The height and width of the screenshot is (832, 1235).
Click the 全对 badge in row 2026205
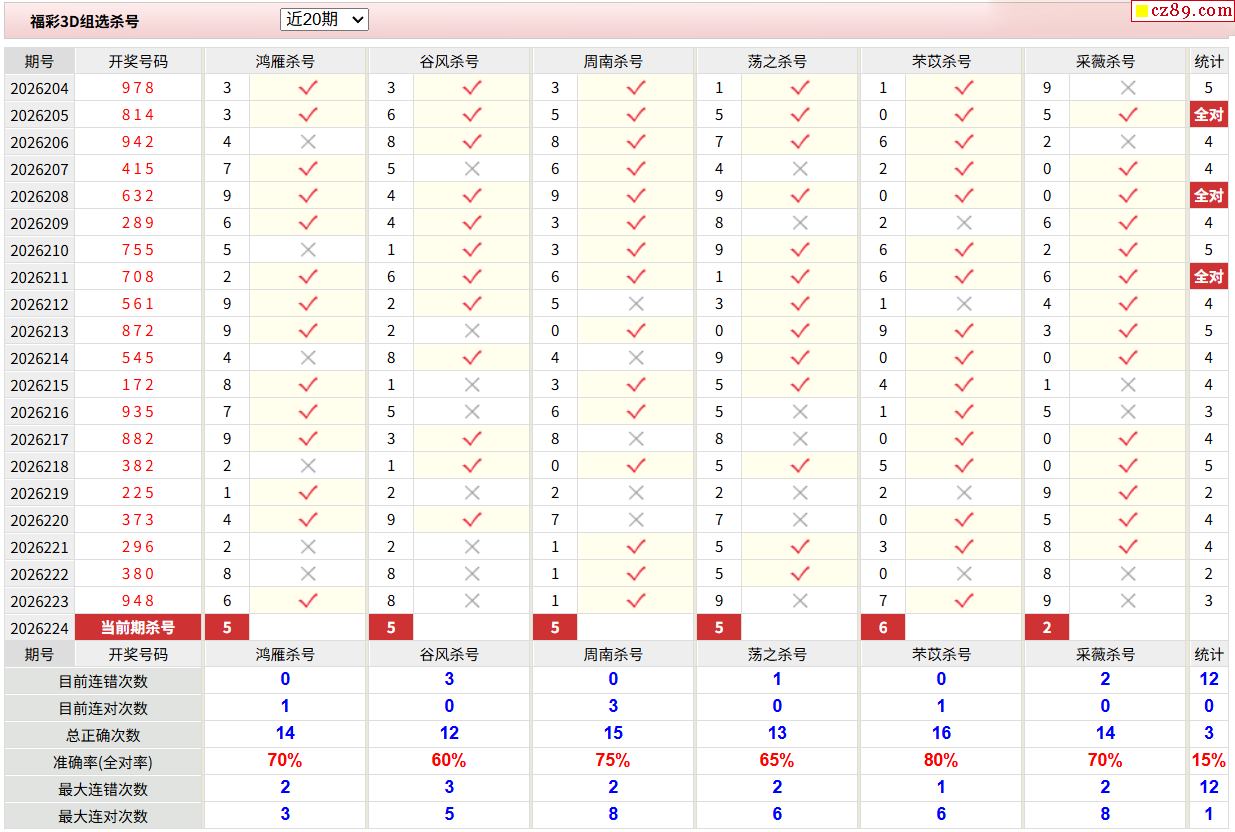1209,114
